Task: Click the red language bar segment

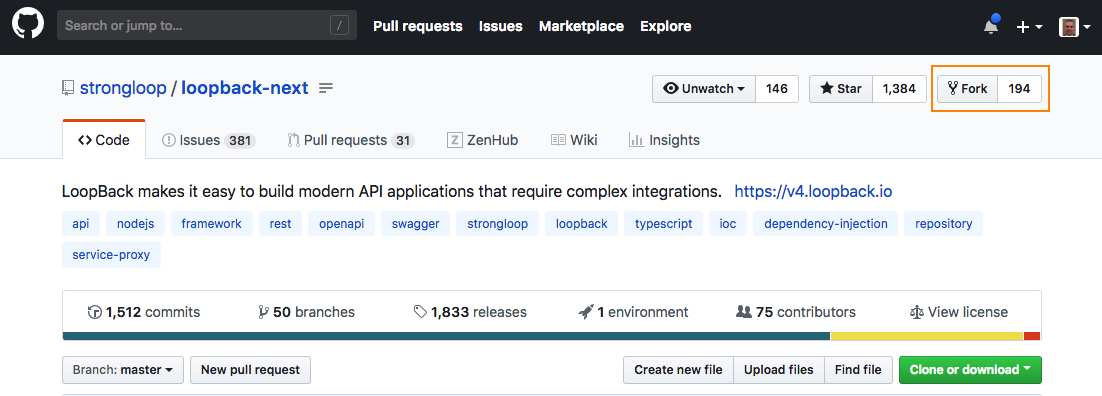Action: pyautogui.click(x=1032, y=336)
